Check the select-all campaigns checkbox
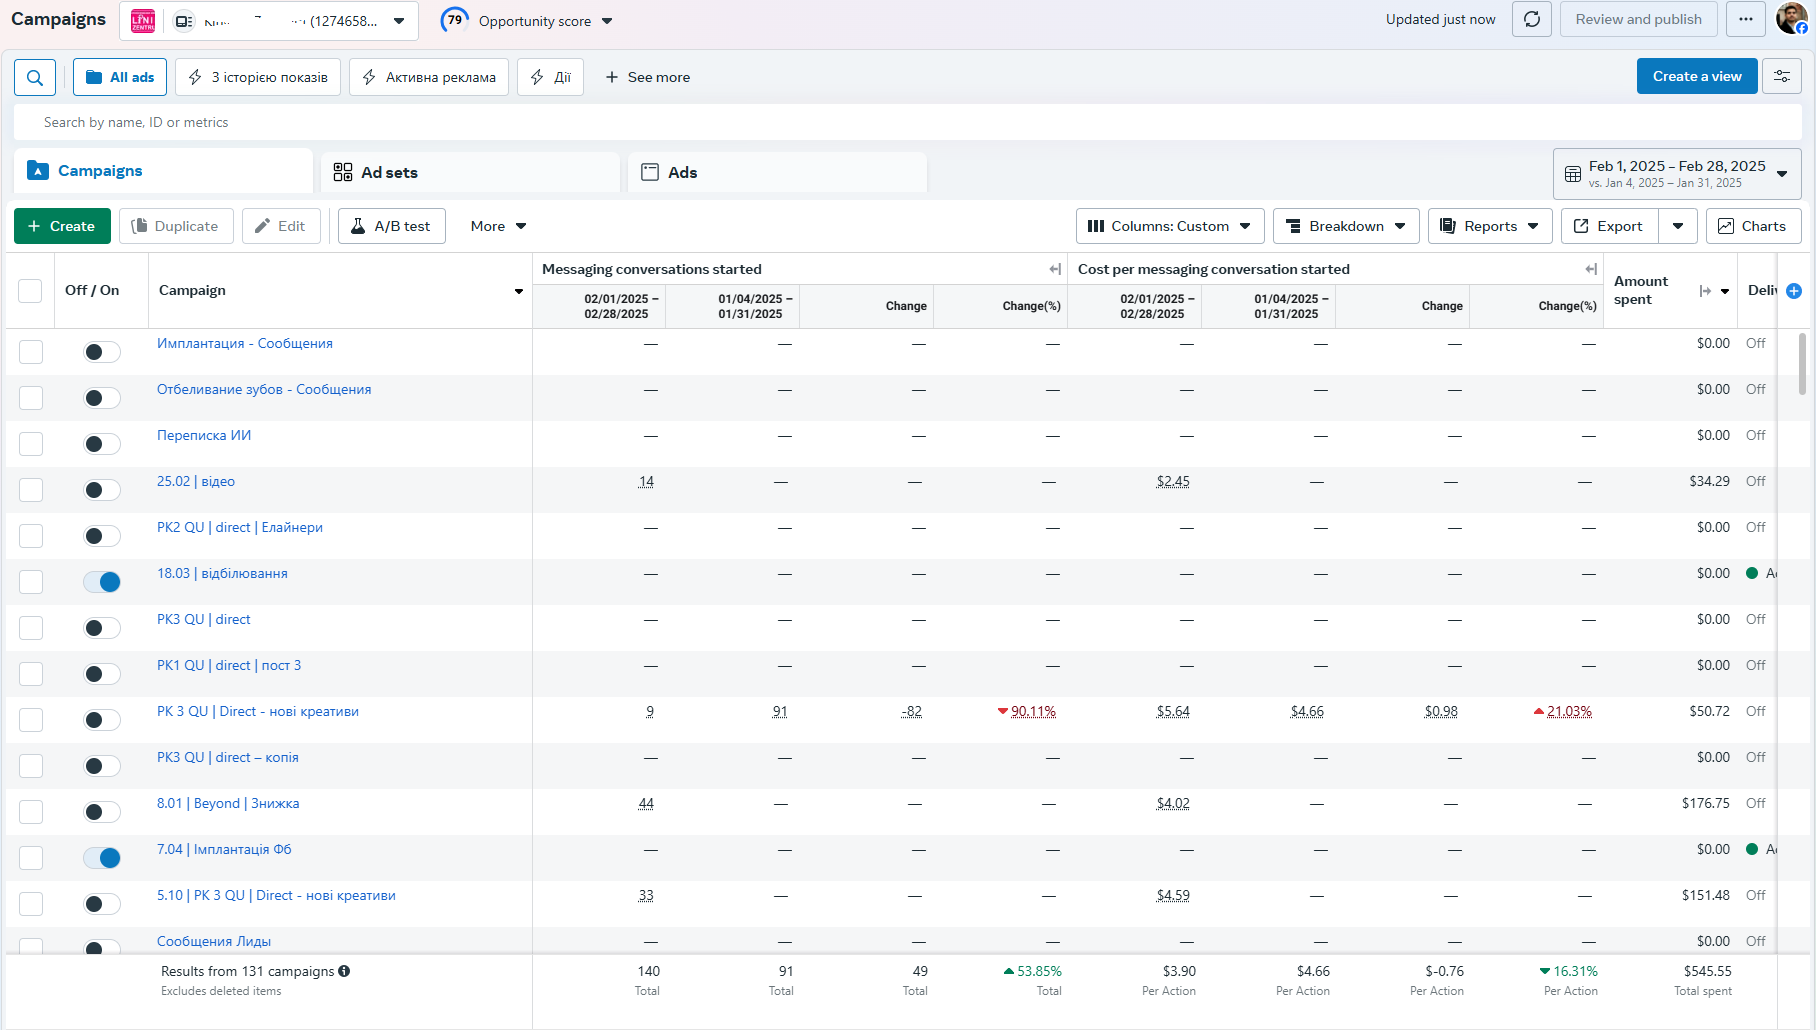Image resolution: width=1816 pixels, height=1030 pixels. [30, 291]
